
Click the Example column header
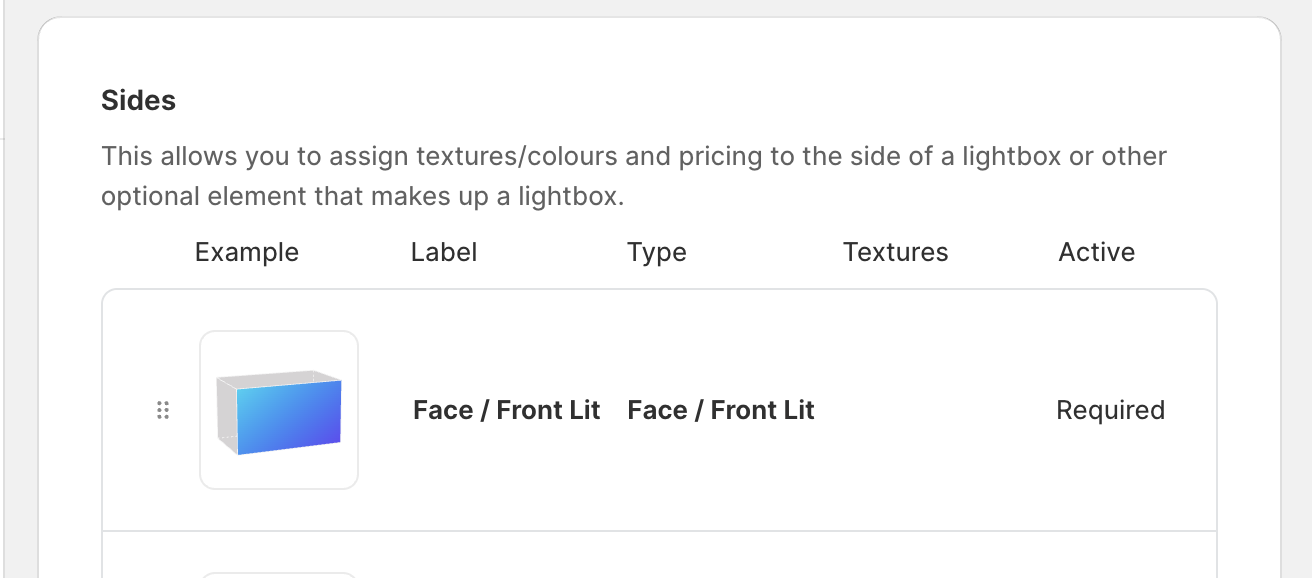pos(246,252)
